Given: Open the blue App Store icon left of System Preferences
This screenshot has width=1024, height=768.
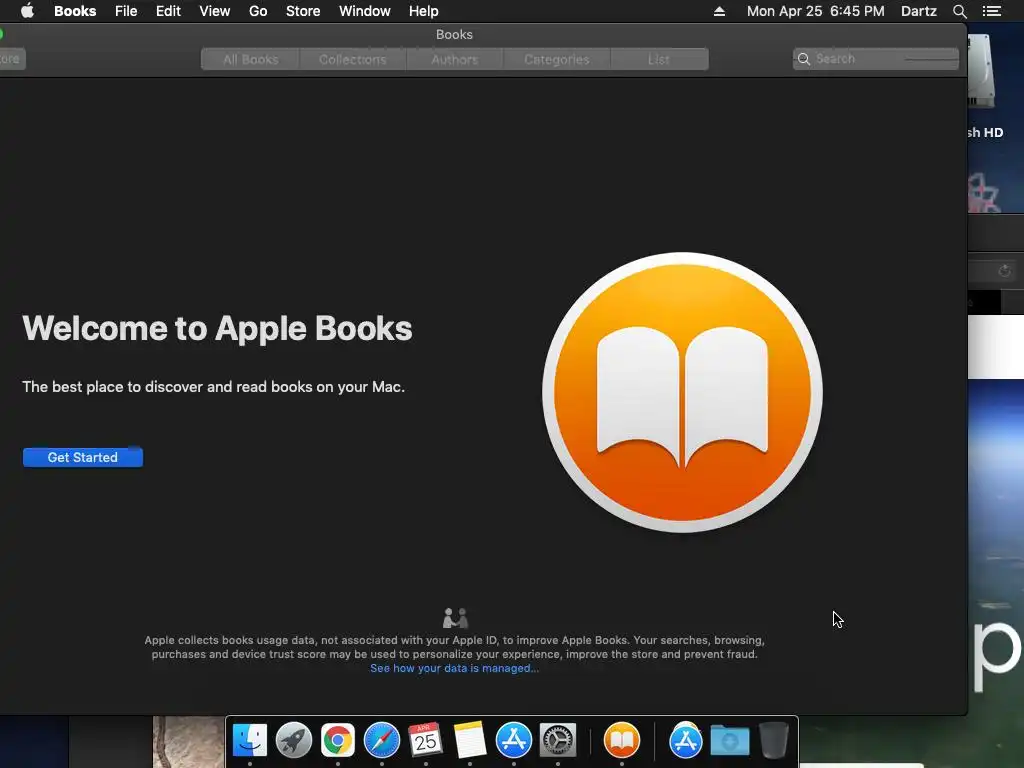Looking at the screenshot, I should click(514, 740).
